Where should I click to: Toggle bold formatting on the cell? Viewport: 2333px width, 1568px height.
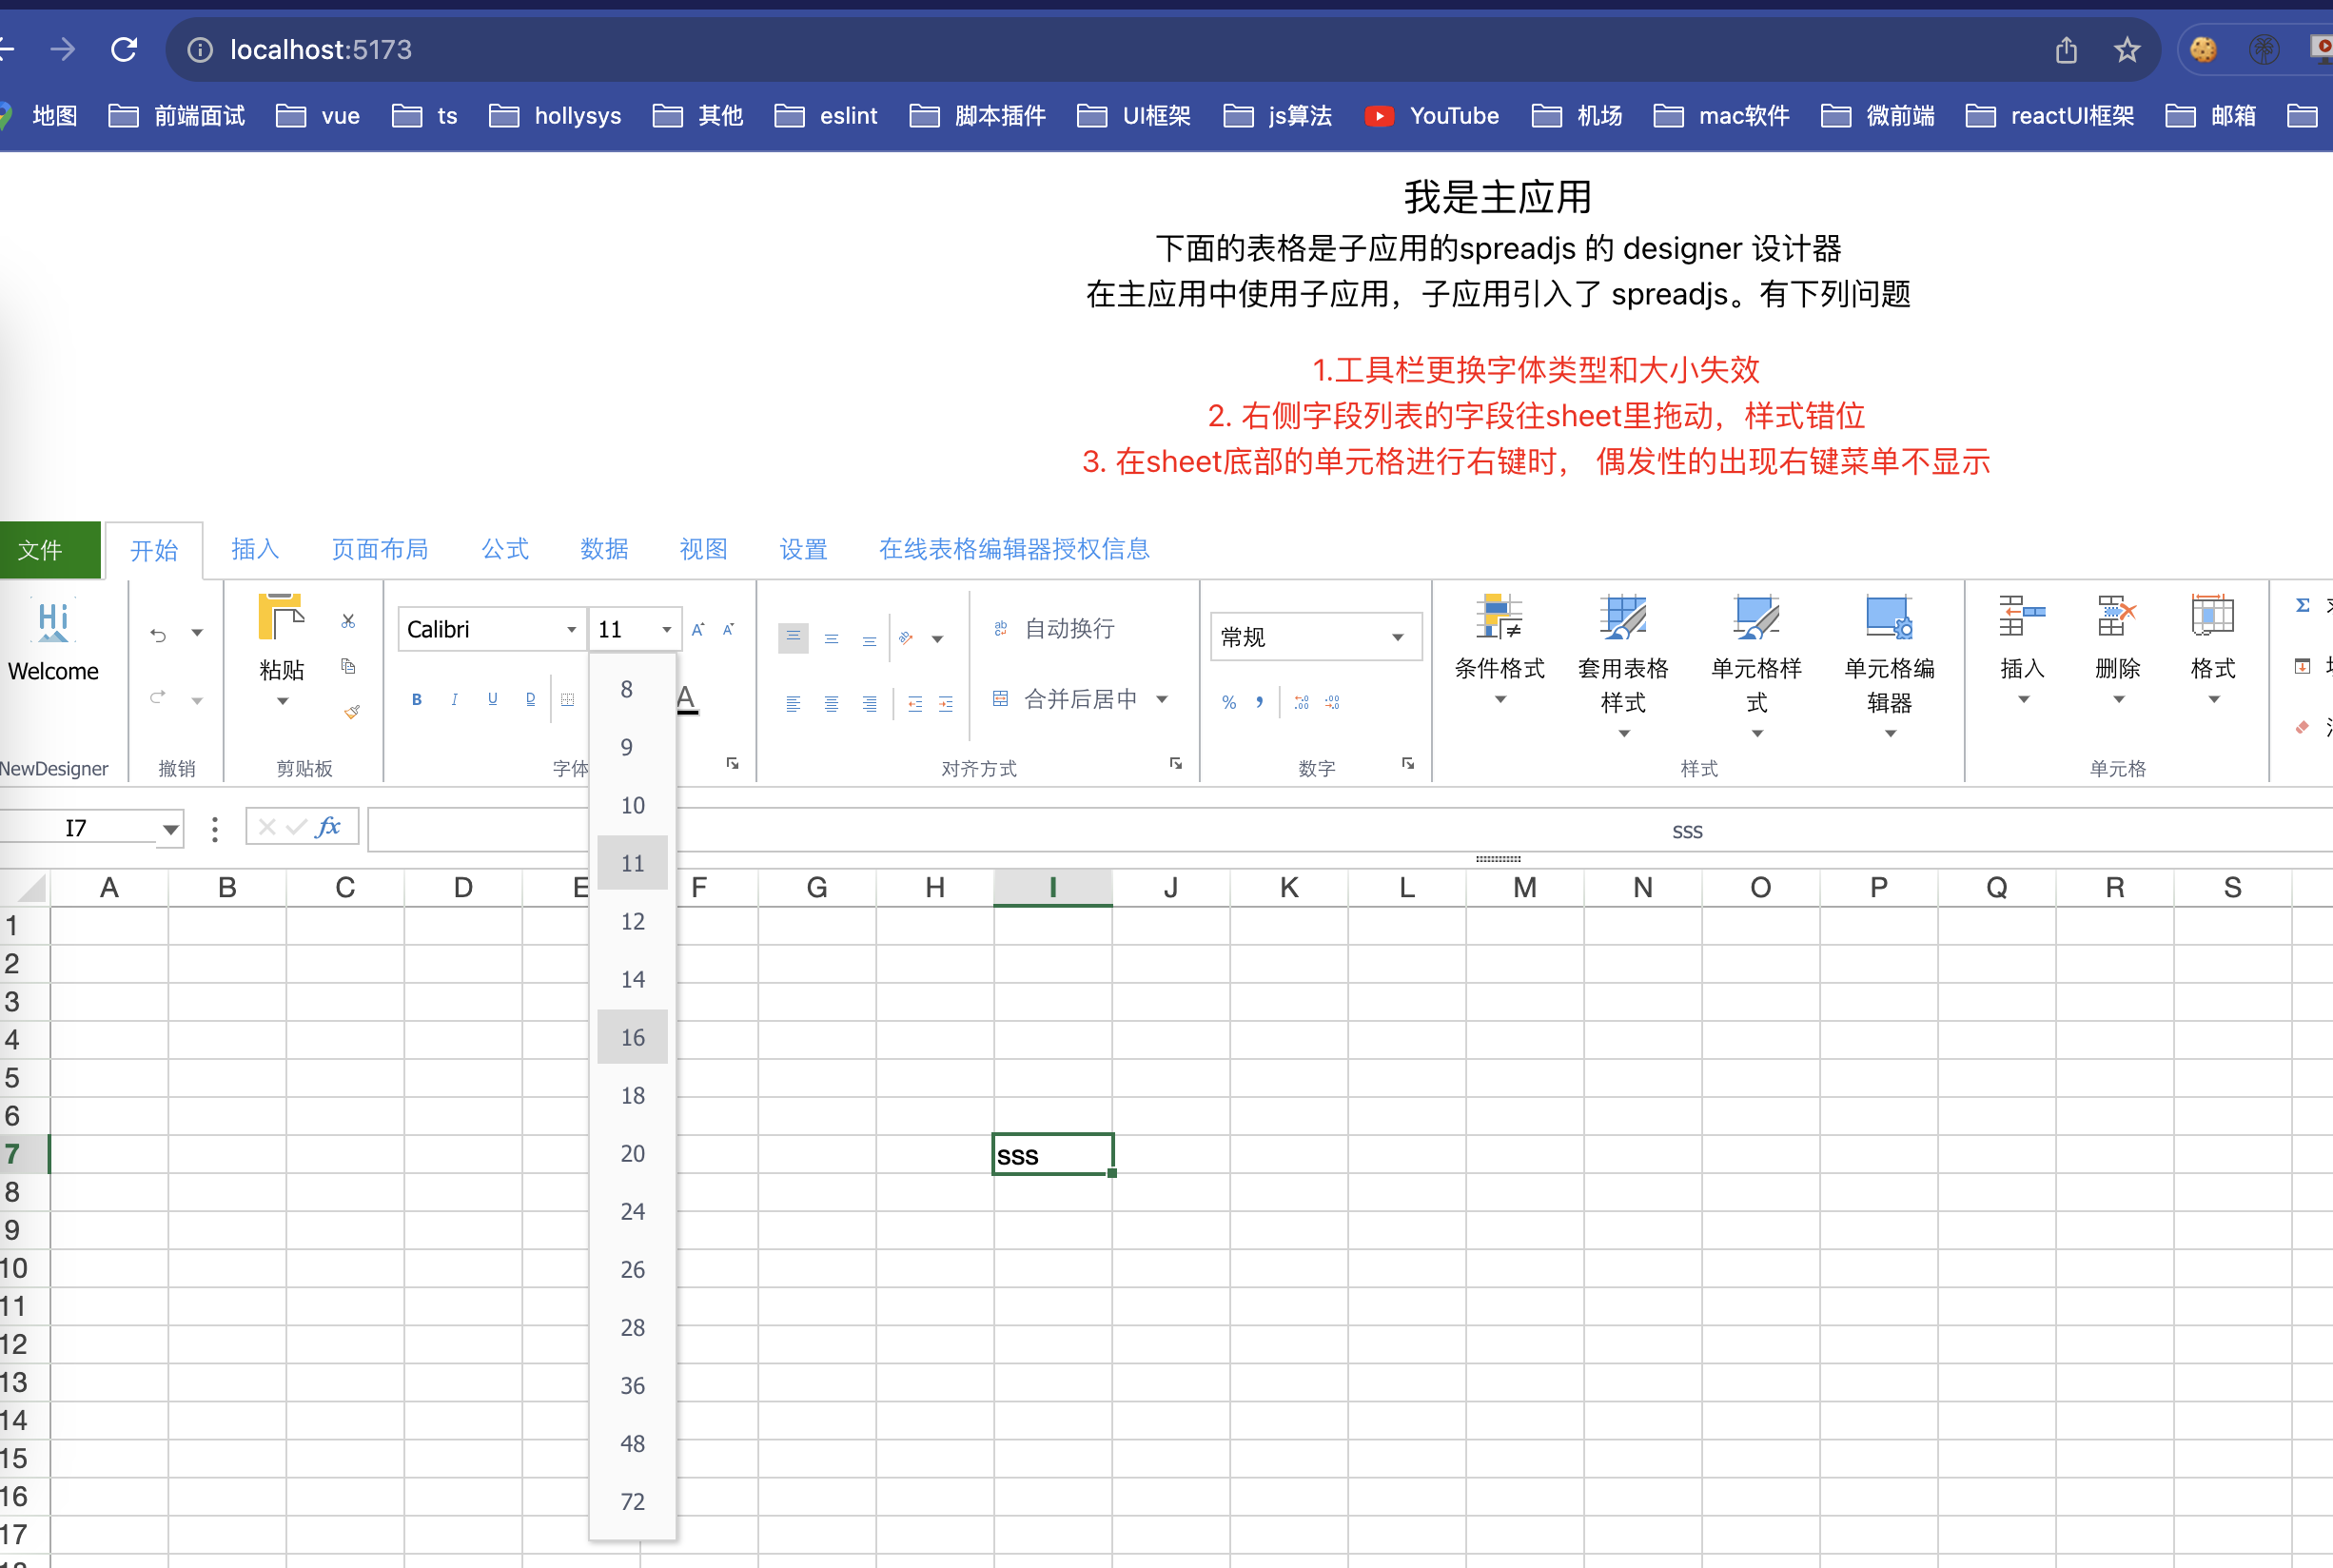coord(416,698)
